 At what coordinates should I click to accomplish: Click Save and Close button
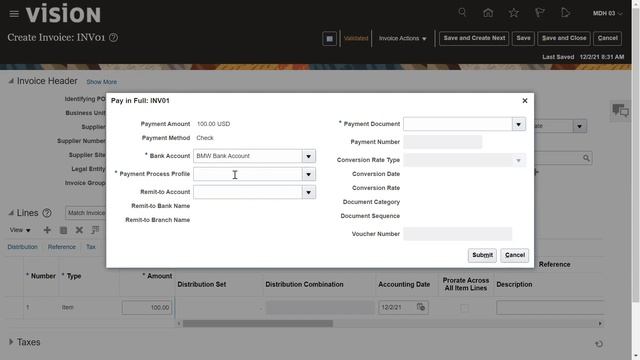pos(564,38)
